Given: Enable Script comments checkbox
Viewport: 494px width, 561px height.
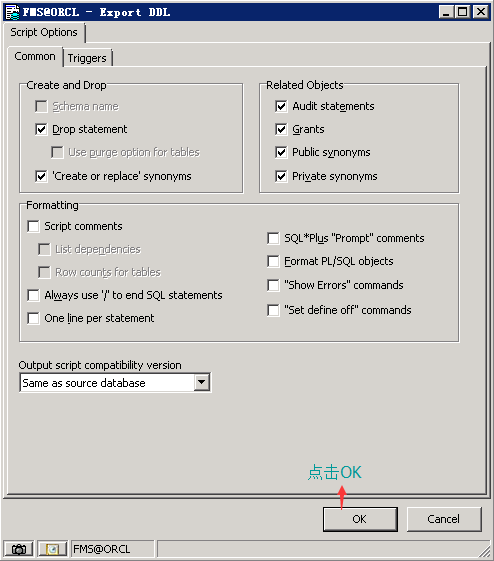Looking at the screenshot, I should point(33,226).
